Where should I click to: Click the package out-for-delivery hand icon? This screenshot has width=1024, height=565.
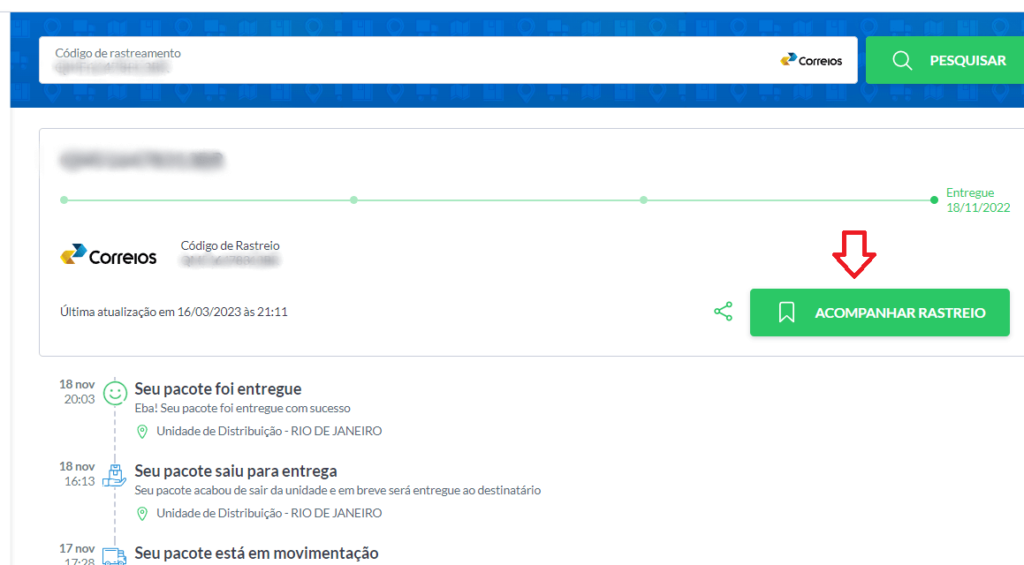pos(114,476)
